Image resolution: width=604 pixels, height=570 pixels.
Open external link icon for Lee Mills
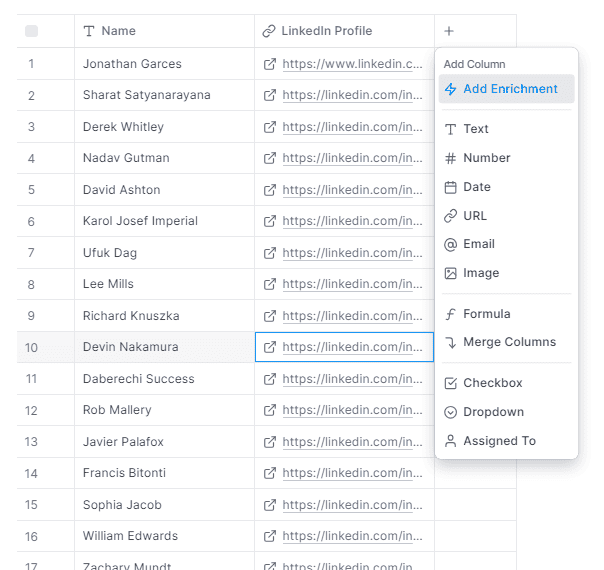coord(270,284)
